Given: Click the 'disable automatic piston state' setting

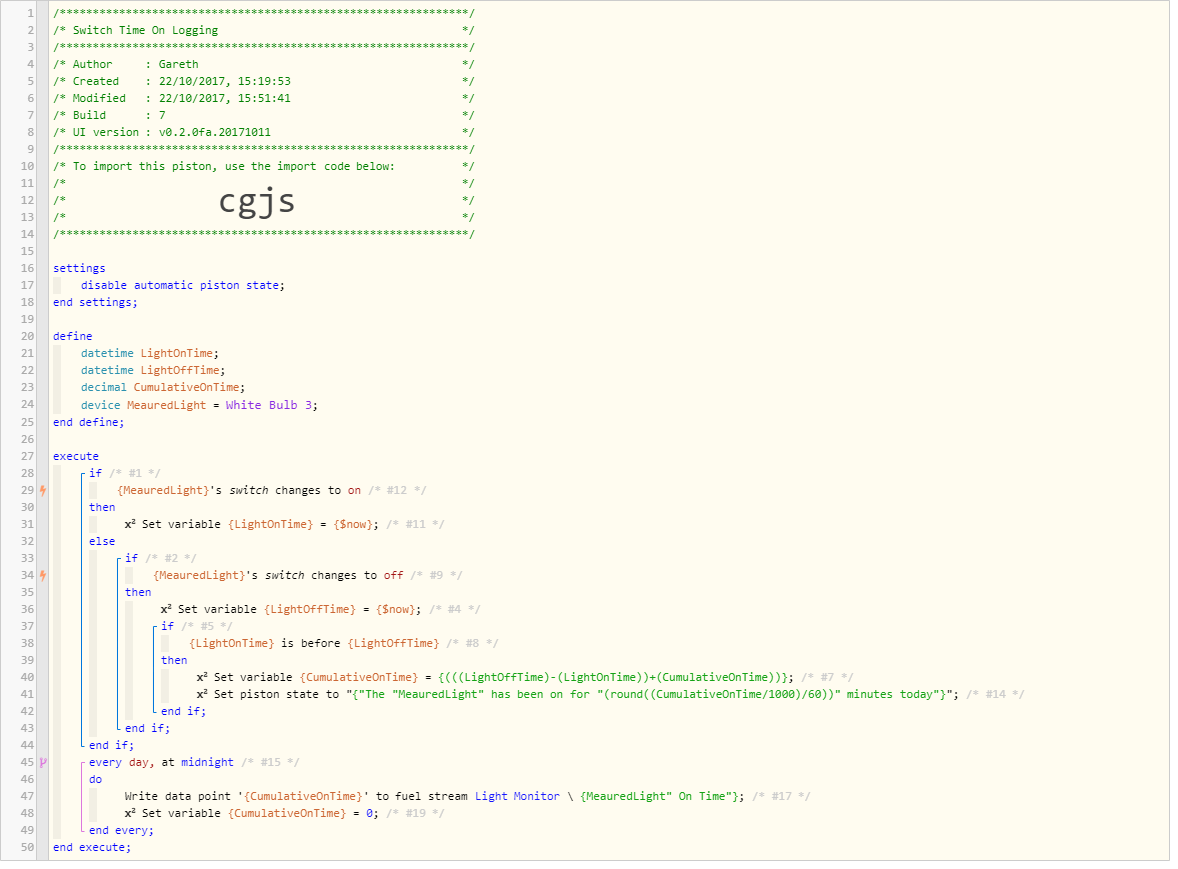Looking at the screenshot, I should [183, 285].
